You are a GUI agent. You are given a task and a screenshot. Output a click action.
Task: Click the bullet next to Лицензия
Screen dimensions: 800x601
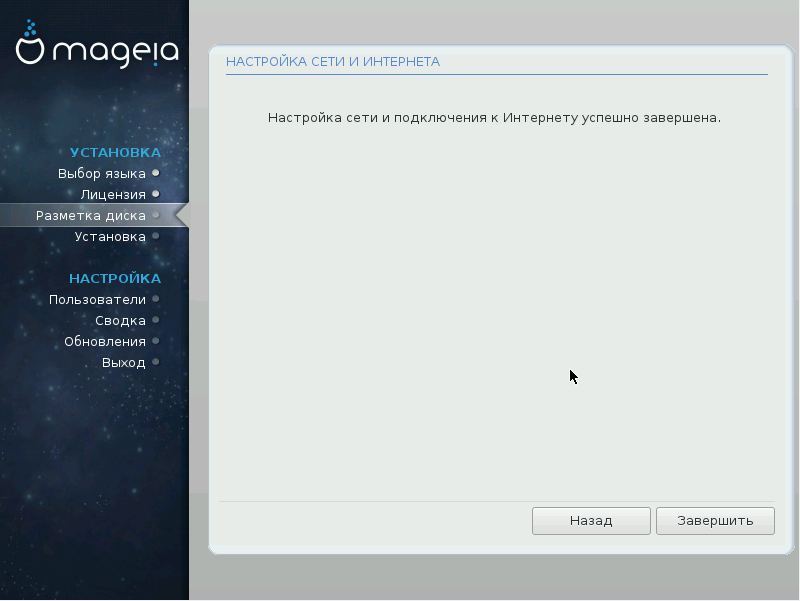coord(156,194)
